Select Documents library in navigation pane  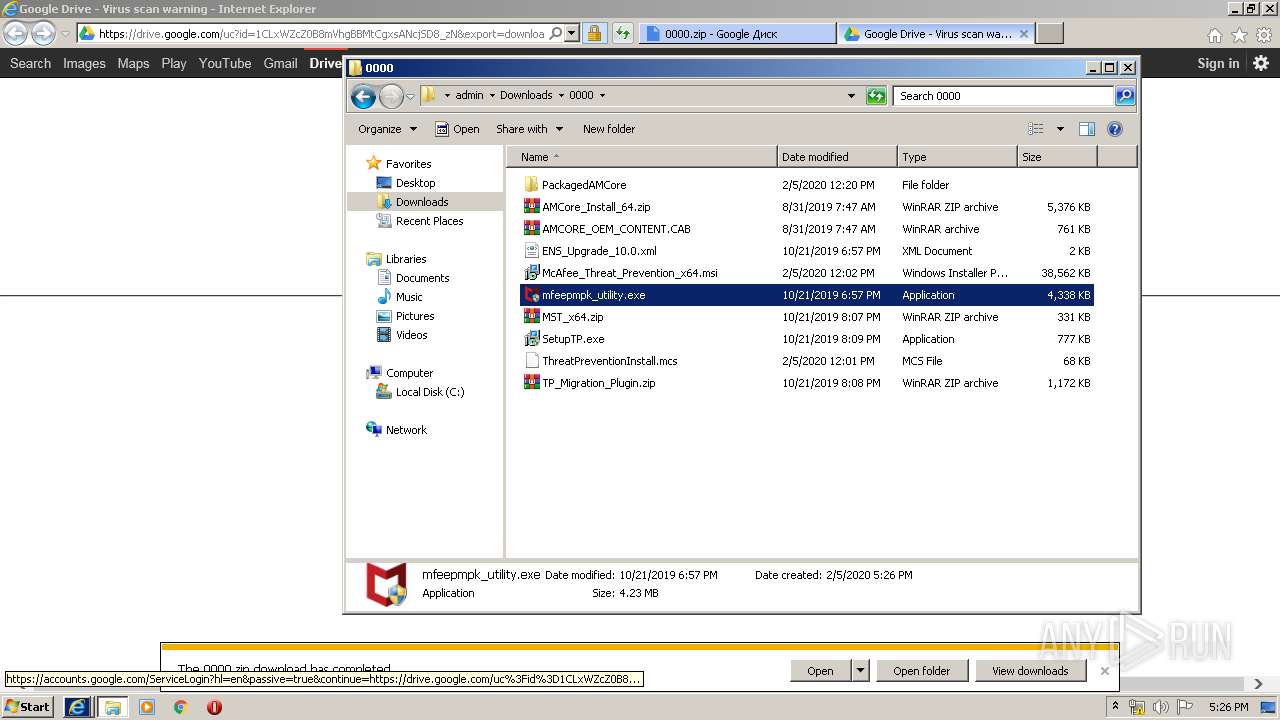tap(422, 278)
